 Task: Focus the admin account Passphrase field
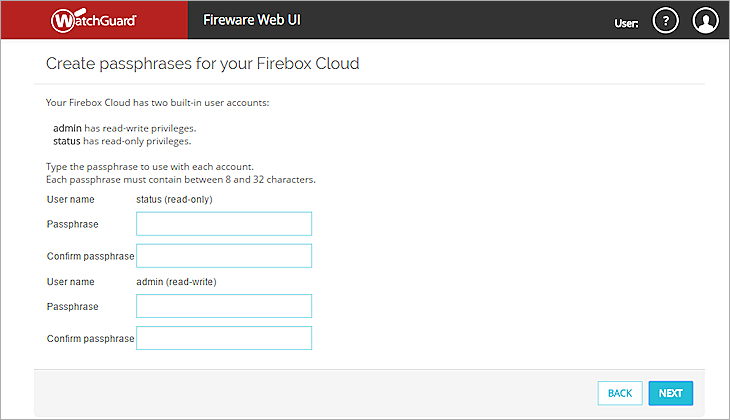224,306
